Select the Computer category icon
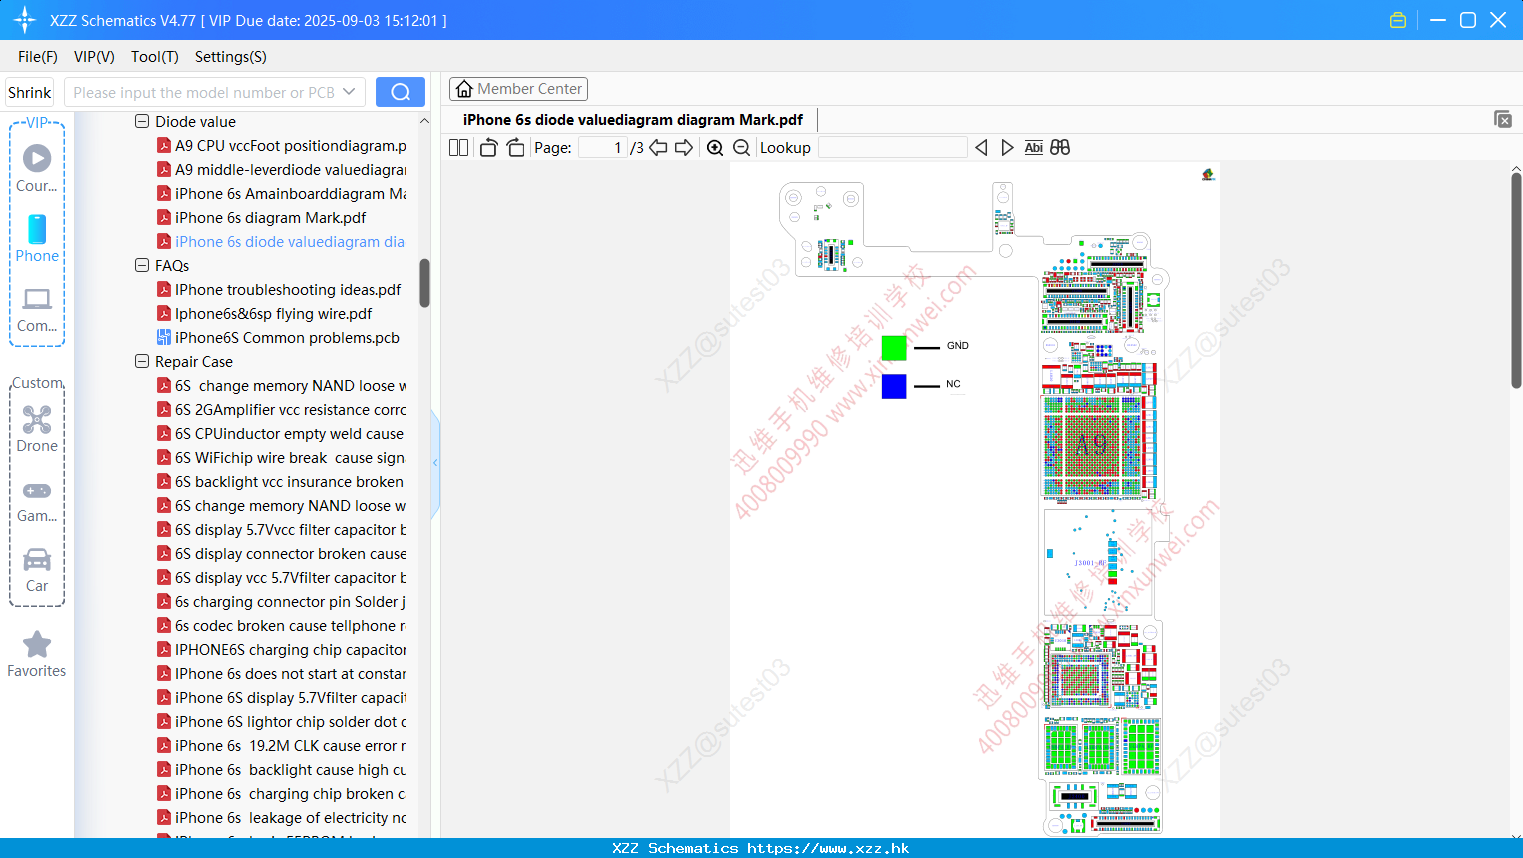The height and width of the screenshot is (858, 1523). click(37, 309)
